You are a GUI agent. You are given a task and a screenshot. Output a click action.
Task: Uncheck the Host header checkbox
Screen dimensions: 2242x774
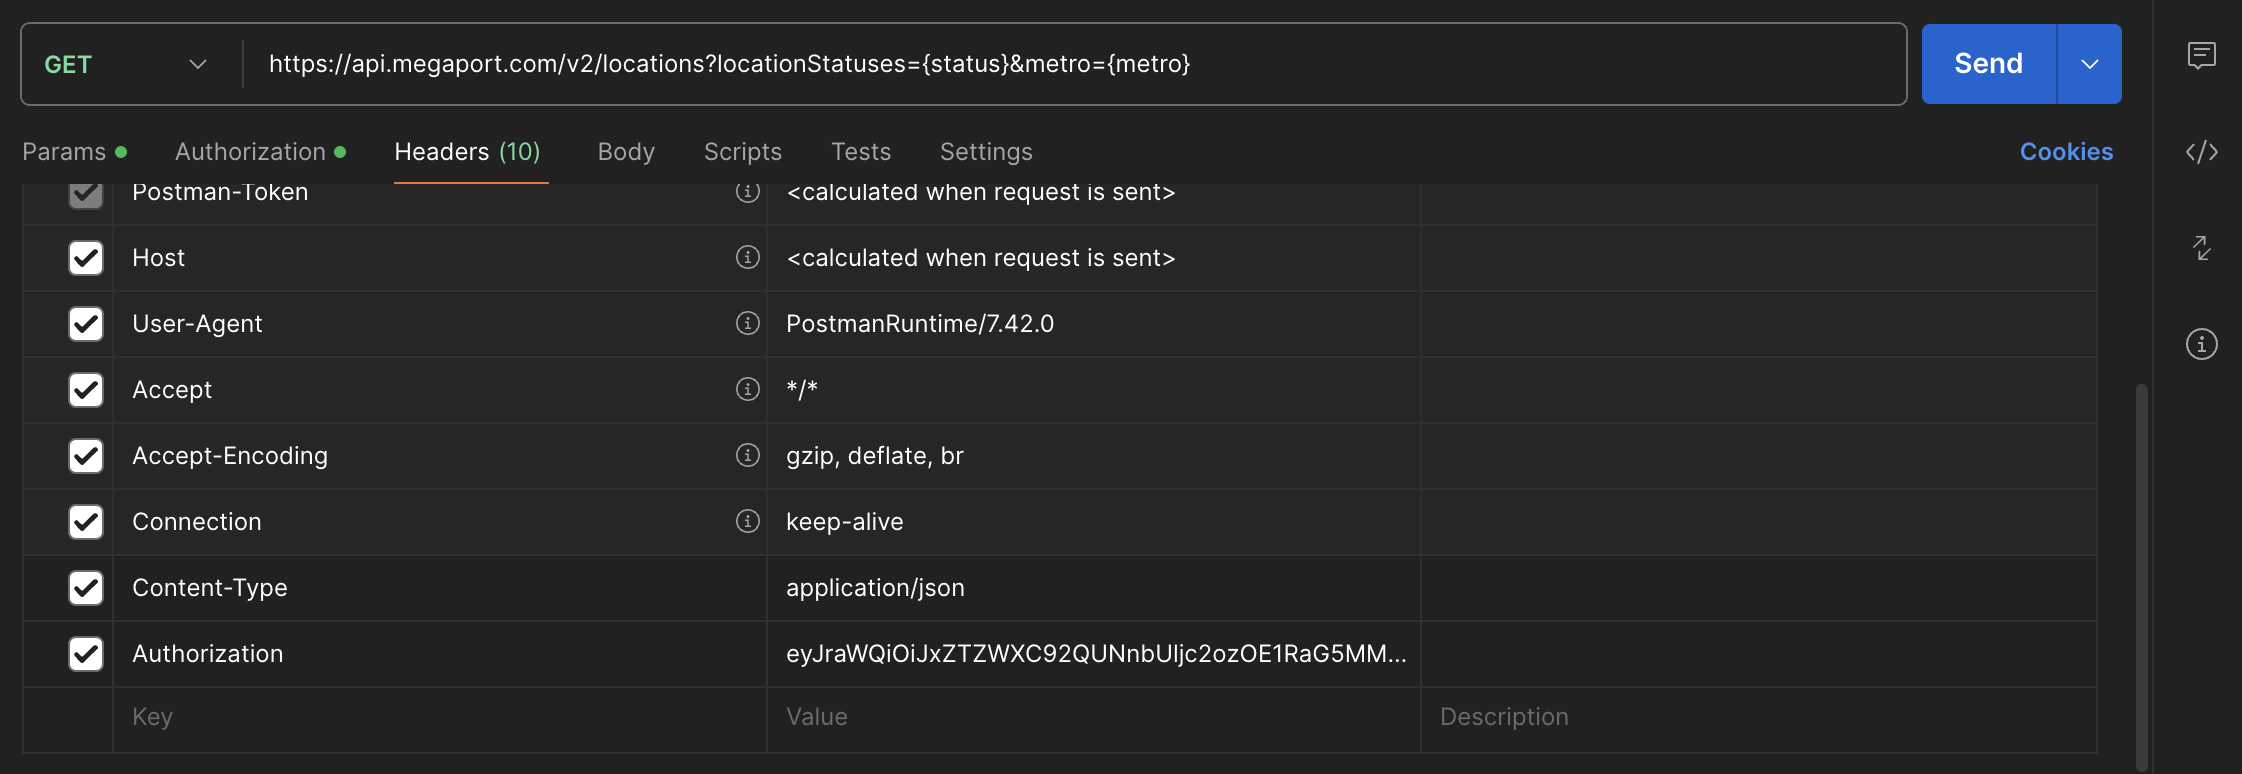point(86,258)
